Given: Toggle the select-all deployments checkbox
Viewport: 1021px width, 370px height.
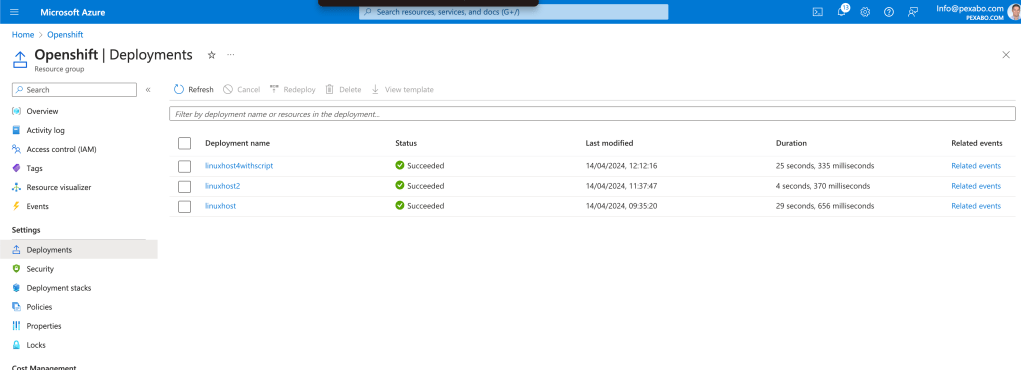Looking at the screenshot, I should click(x=184, y=143).
